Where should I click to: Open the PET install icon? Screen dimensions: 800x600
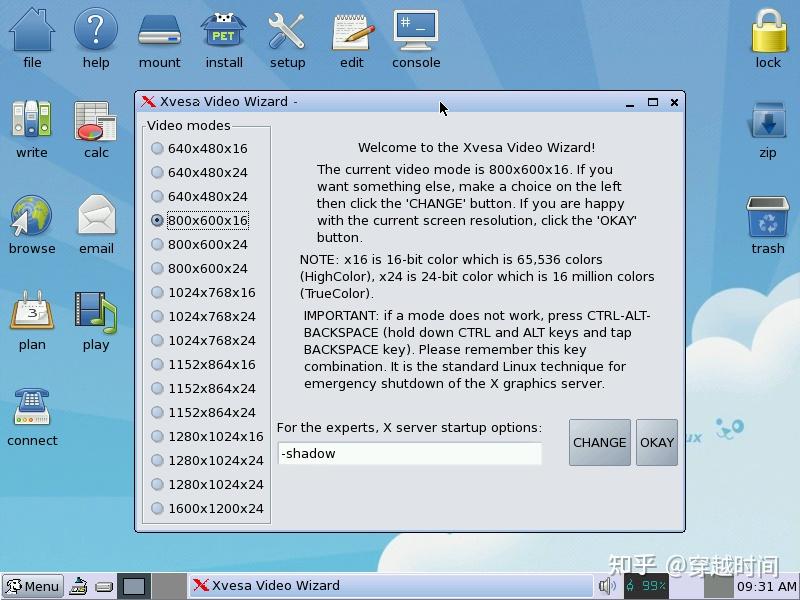pos(223,32)
